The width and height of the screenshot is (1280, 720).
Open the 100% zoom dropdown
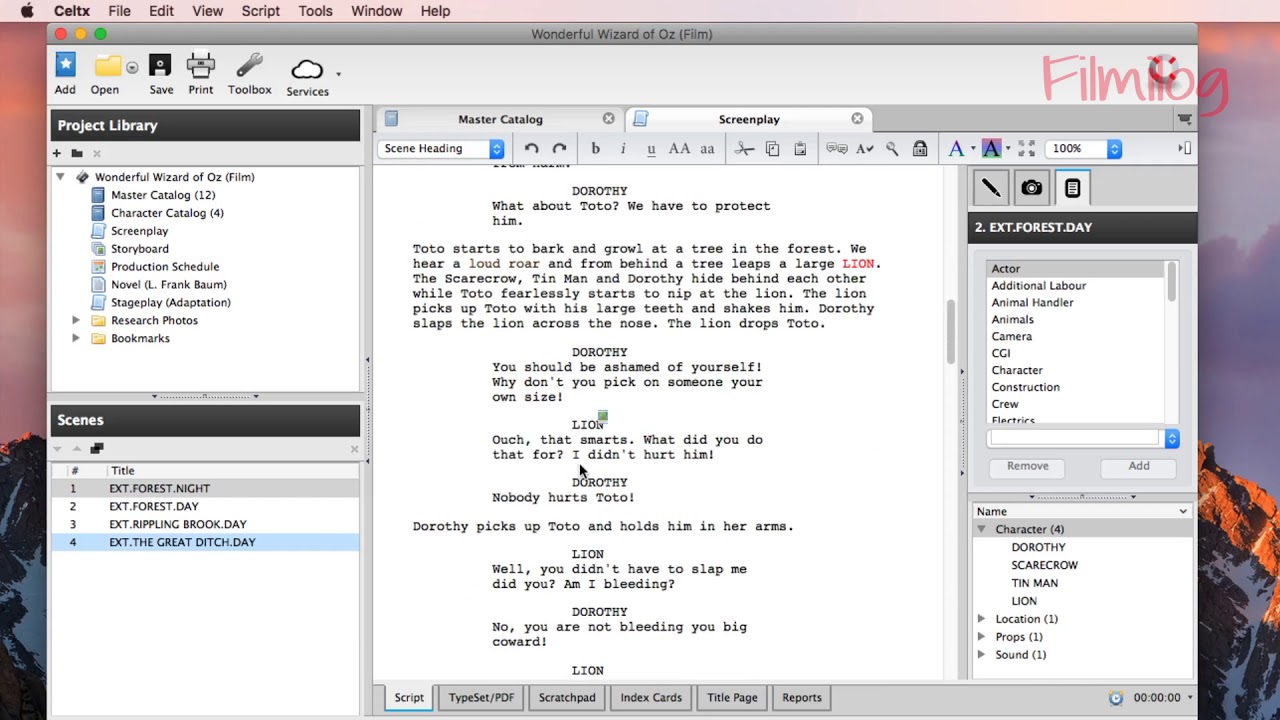pyautogui.click(x=1083, y=148)
